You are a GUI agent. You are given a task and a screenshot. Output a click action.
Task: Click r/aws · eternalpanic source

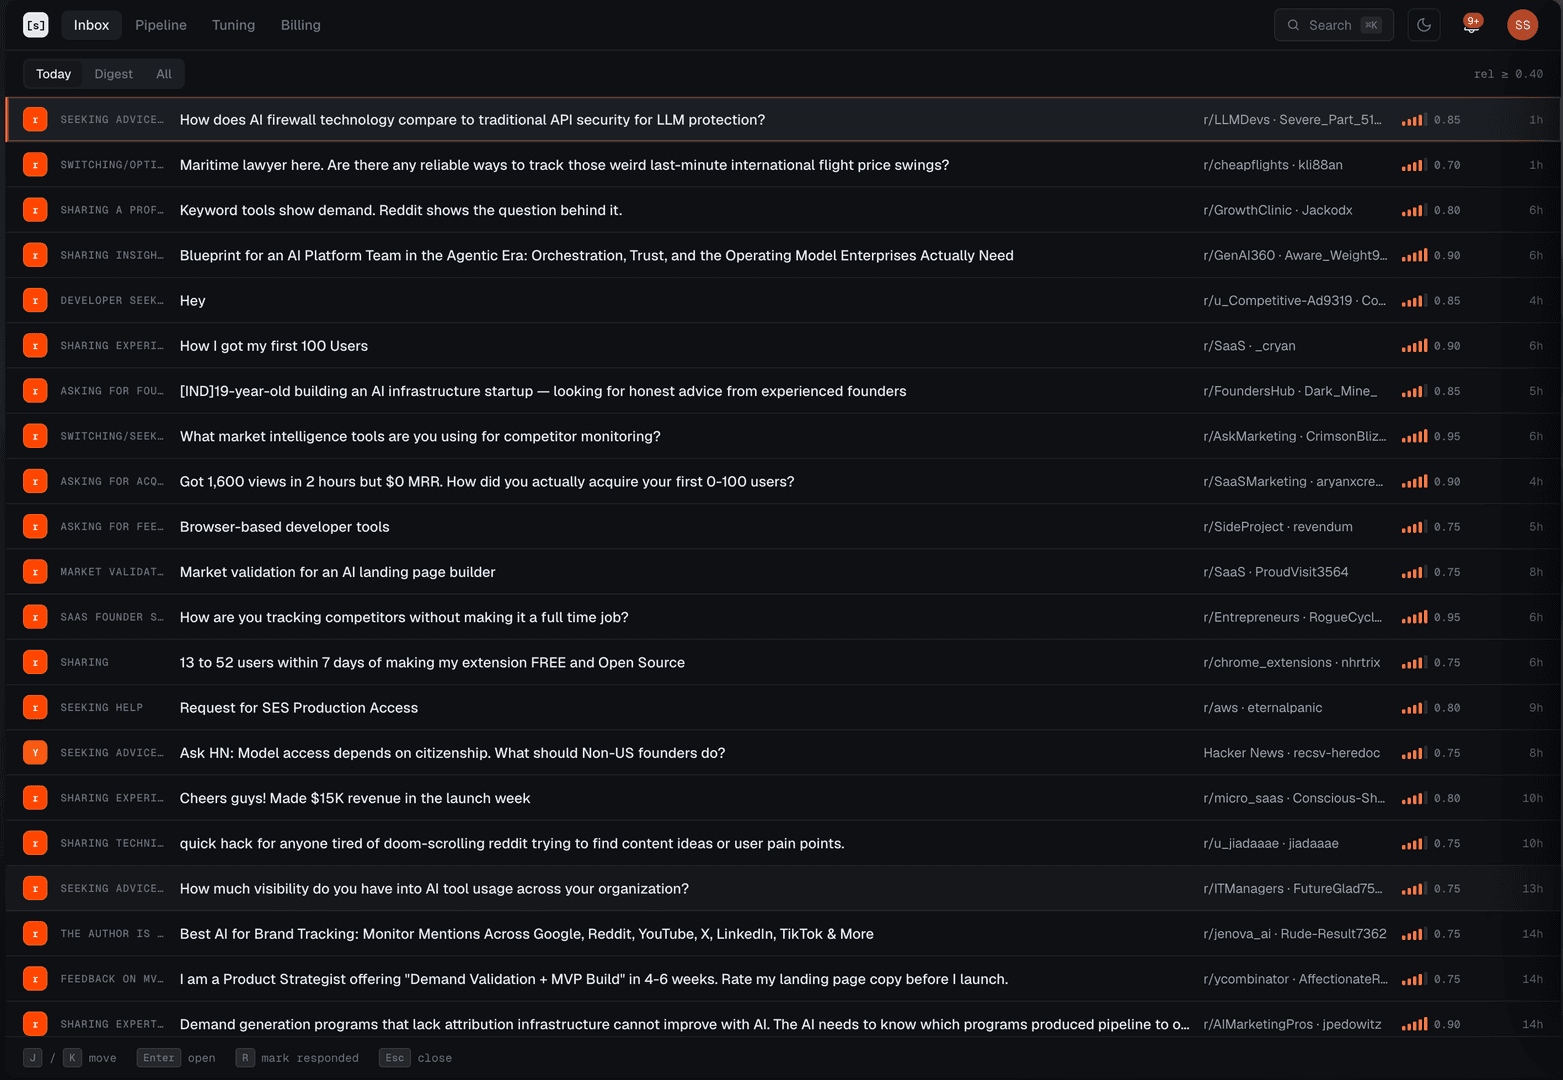pos(1262,708)
